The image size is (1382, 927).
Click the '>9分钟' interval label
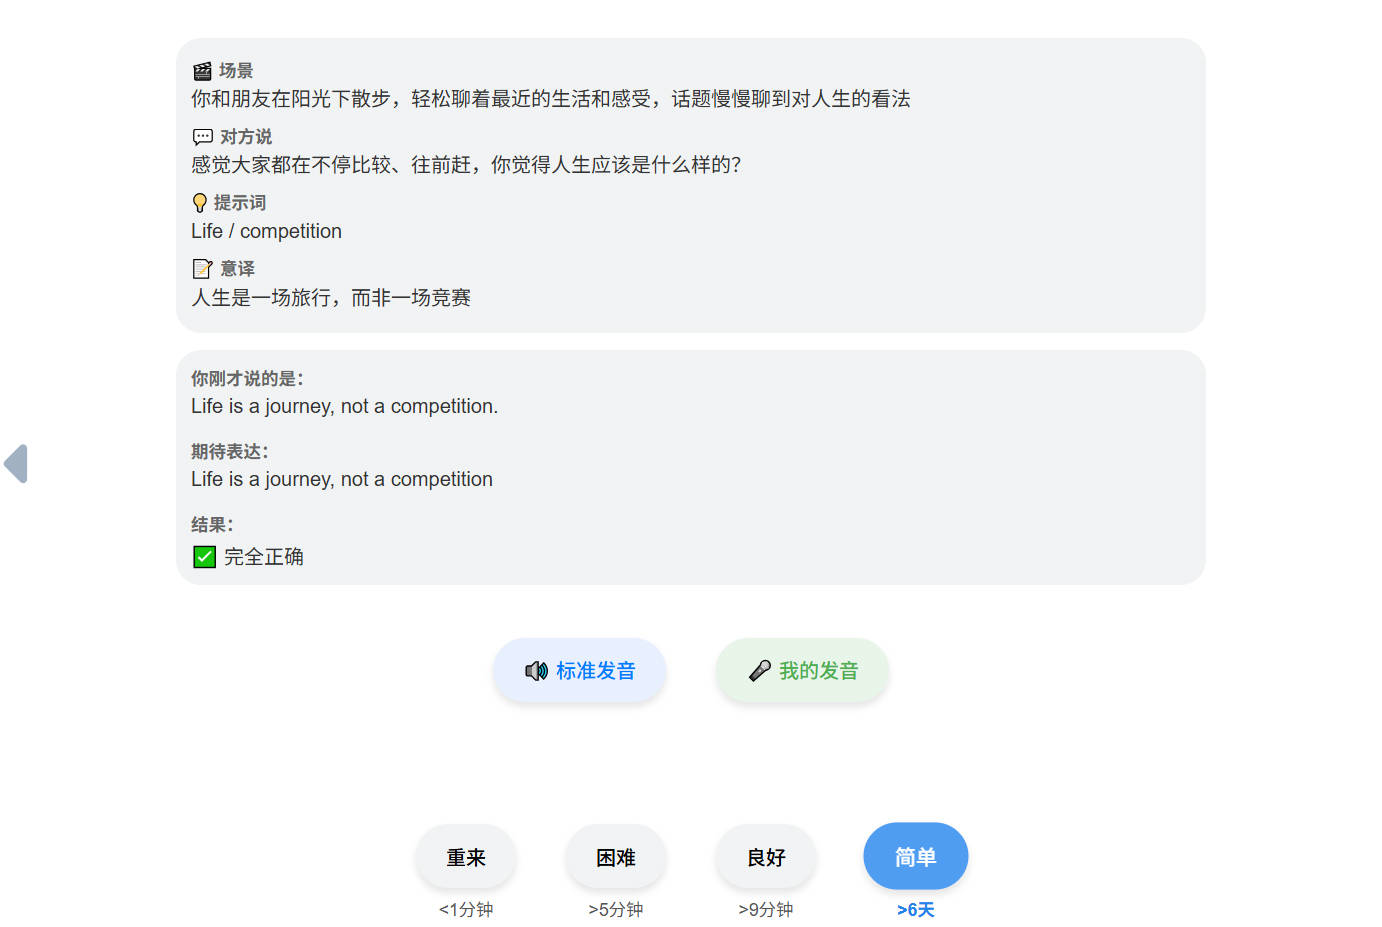click(x=766, y=910)
